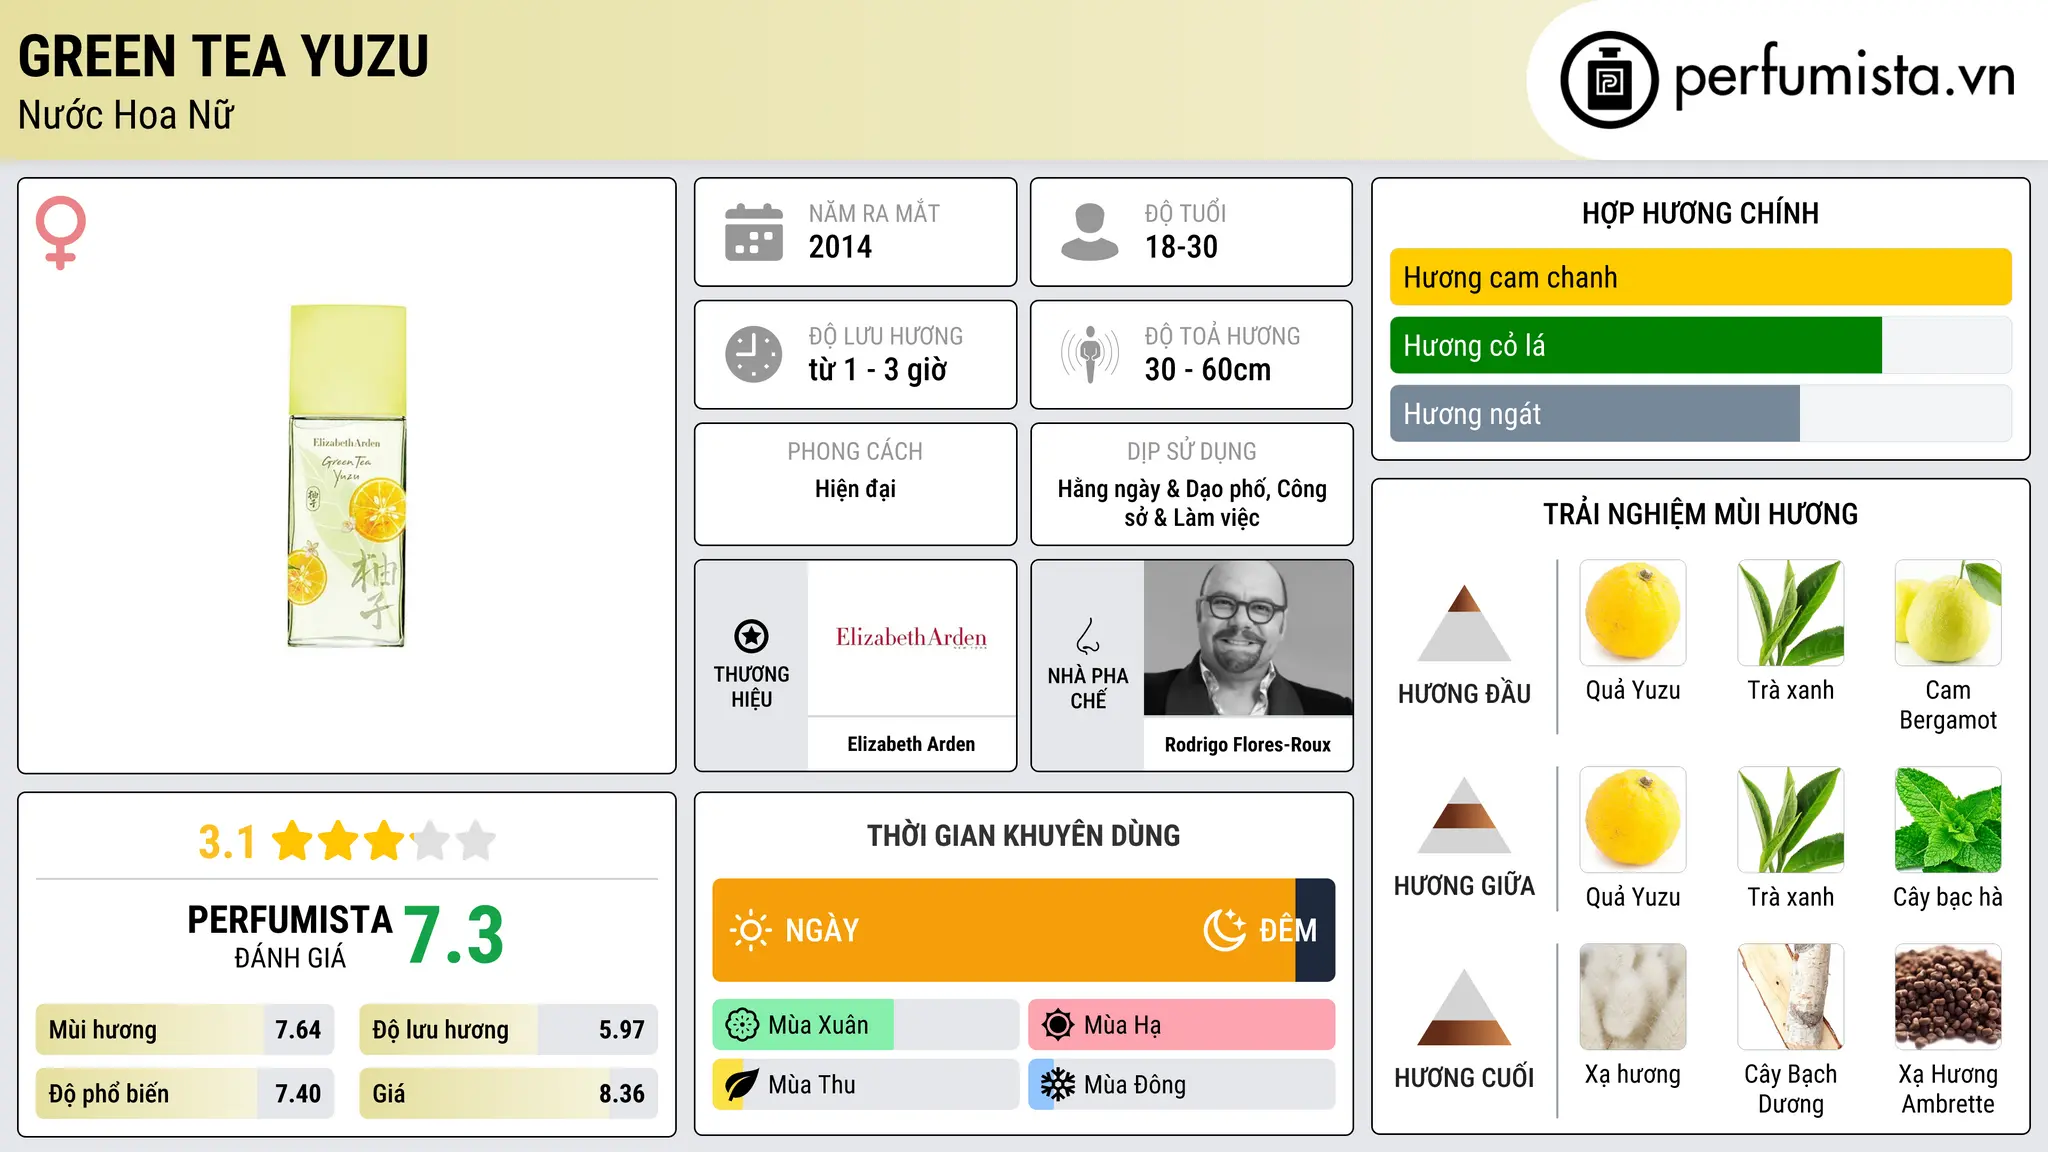
Task: Click the sun icon for Mùa Hạ
Action: (1058, 1025)
